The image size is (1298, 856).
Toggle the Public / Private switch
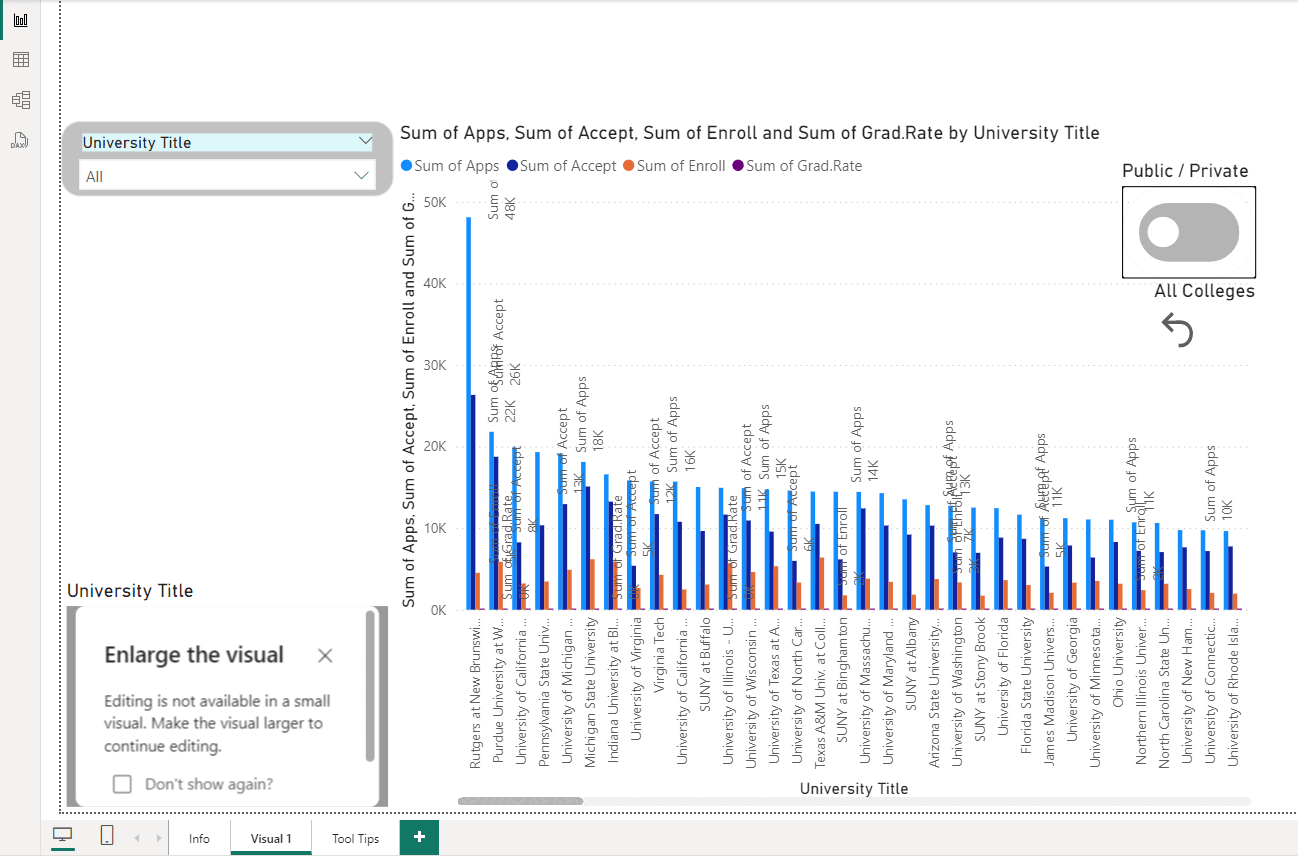(1188, 232)
